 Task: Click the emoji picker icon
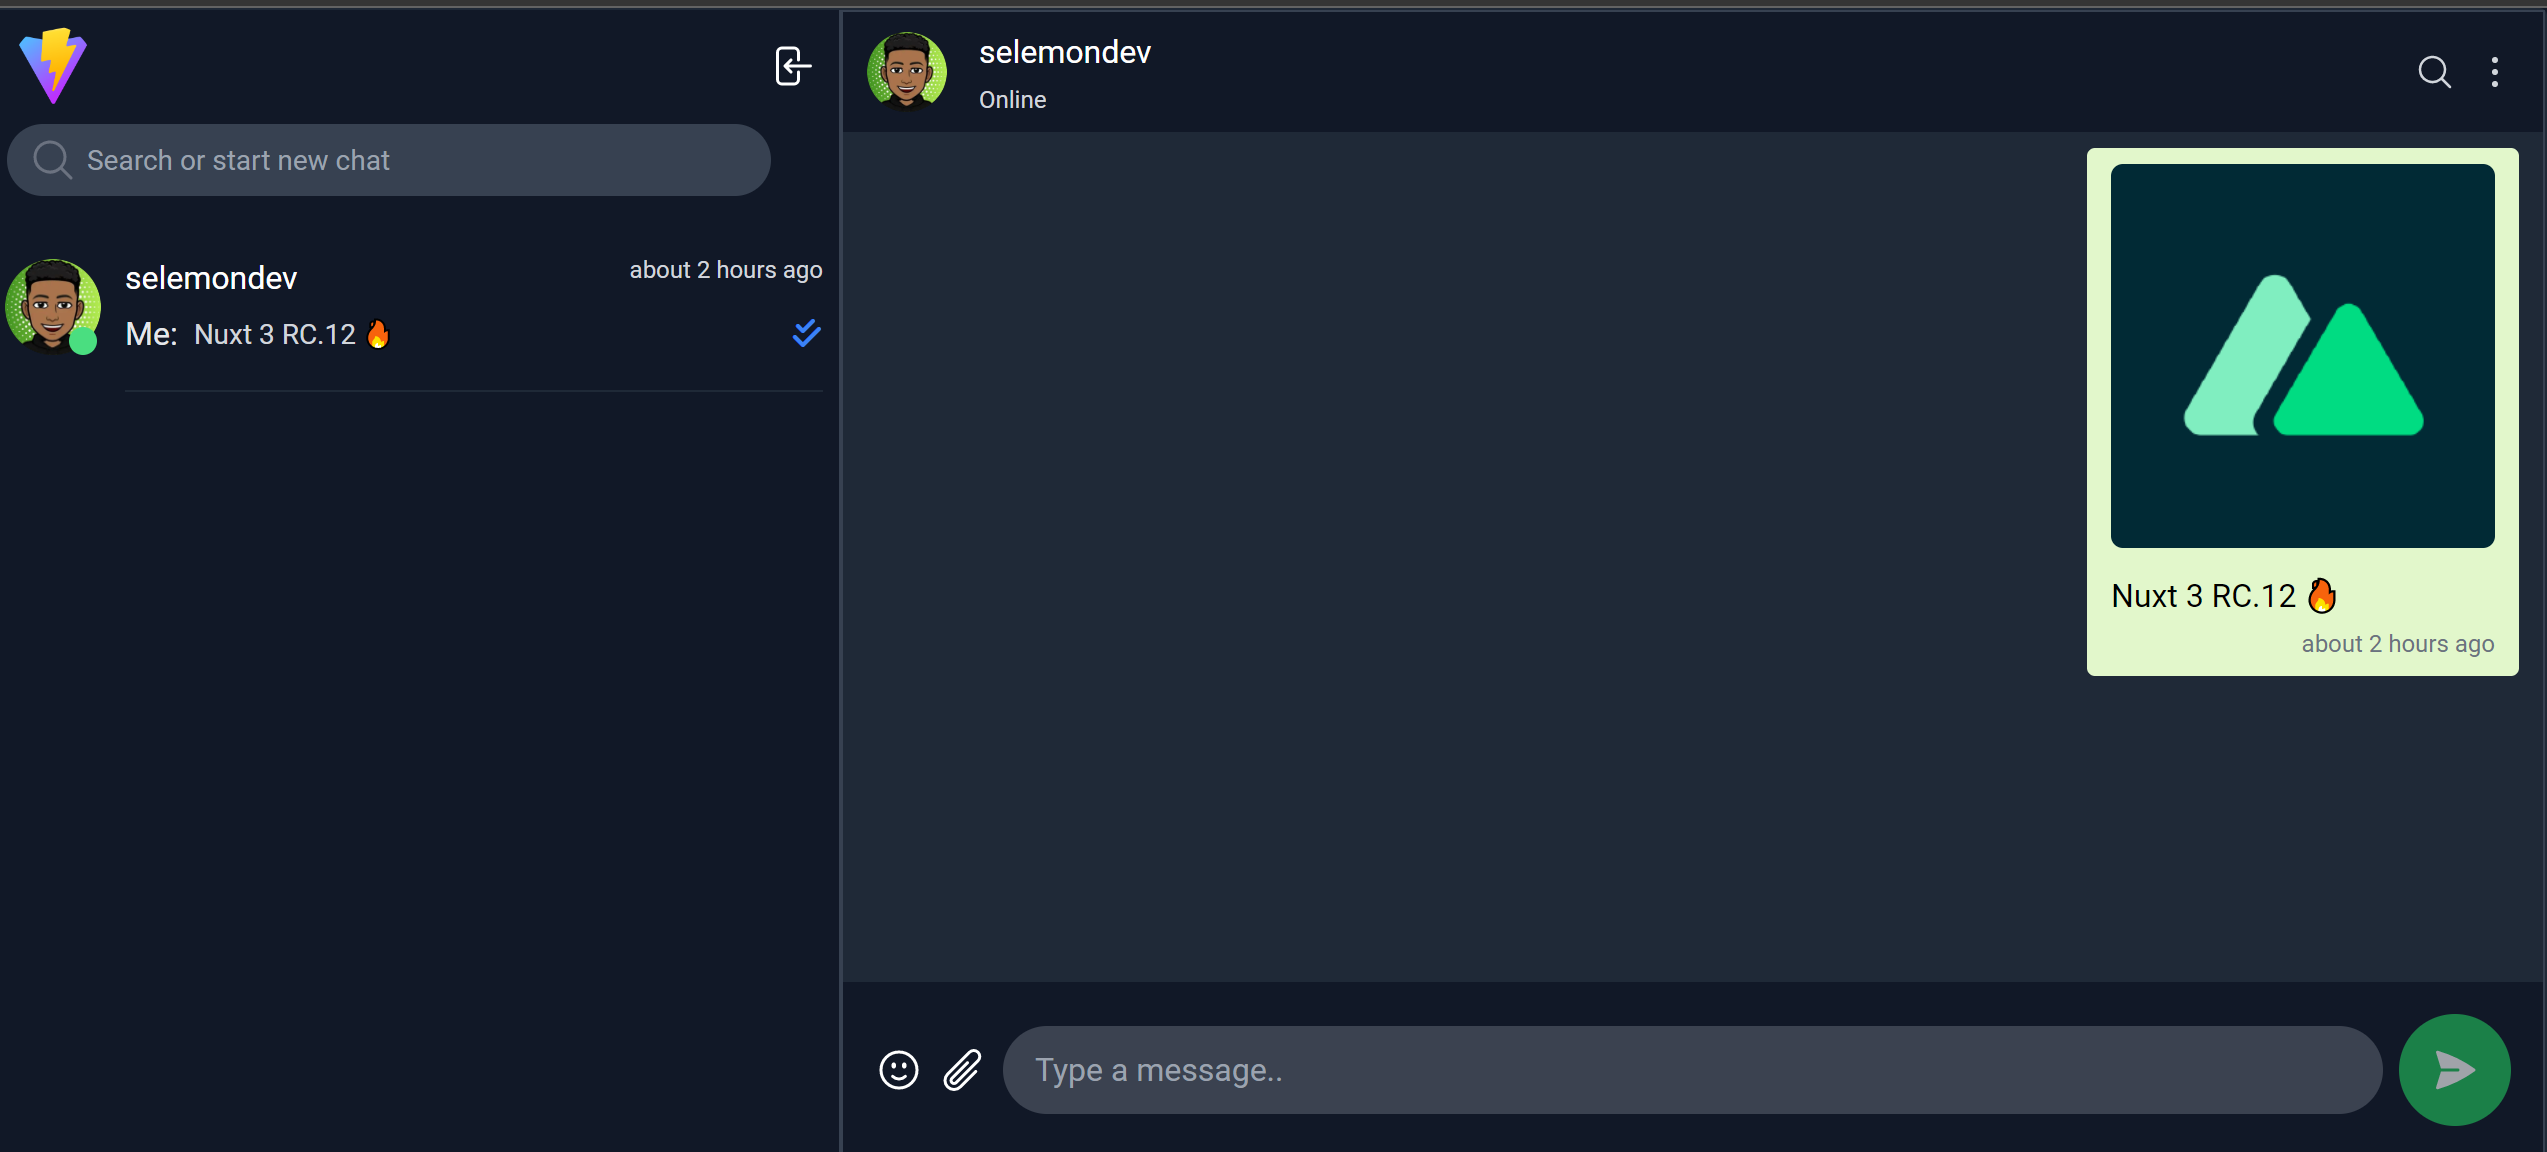[898, 1069]
